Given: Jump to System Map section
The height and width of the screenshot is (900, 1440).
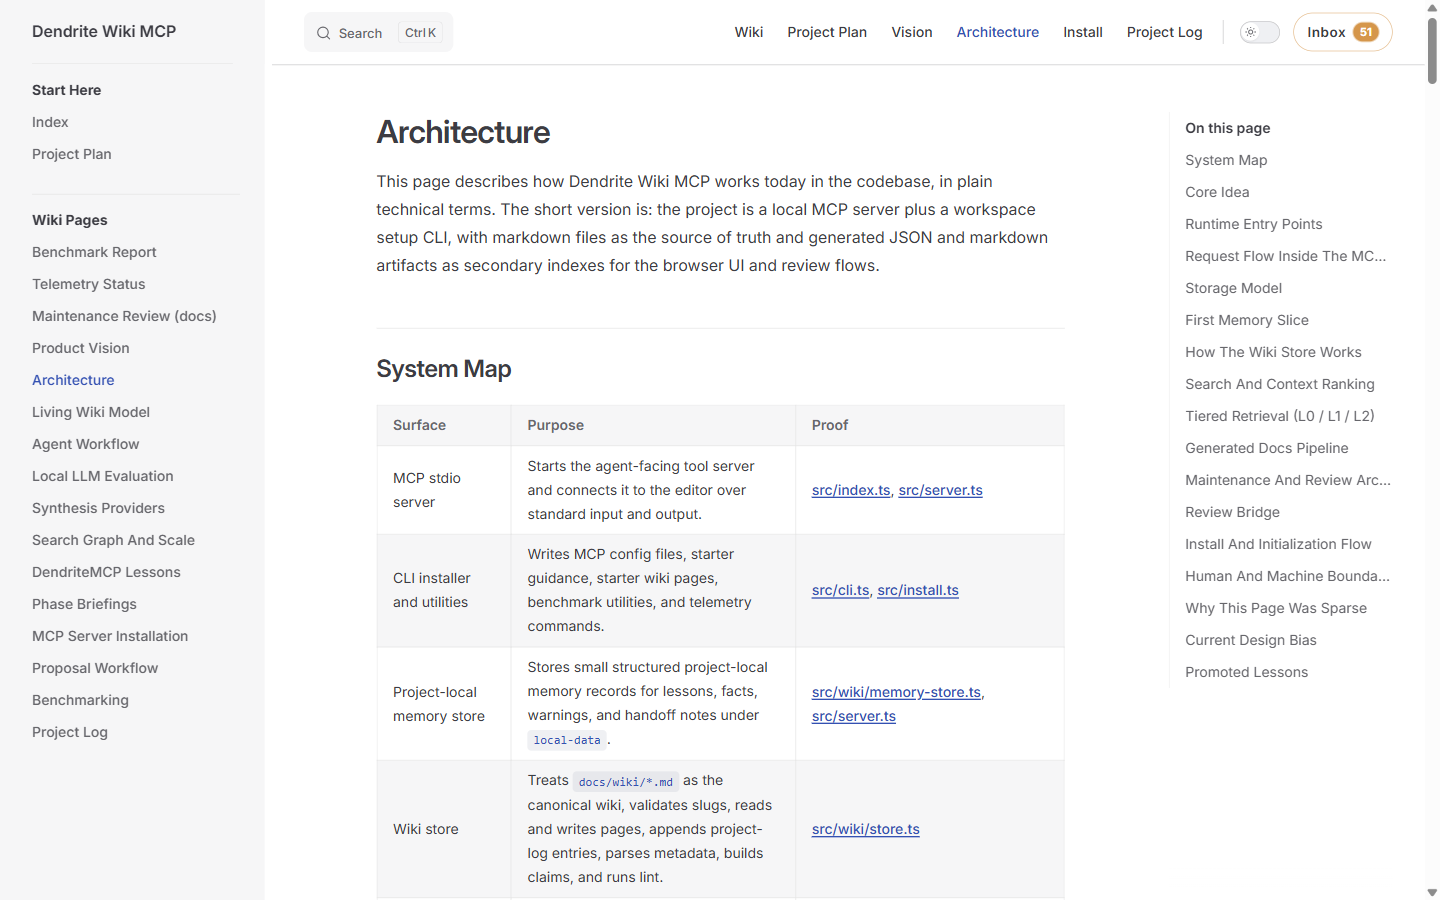Looking at the screenshot, I should coord(1226,160).
